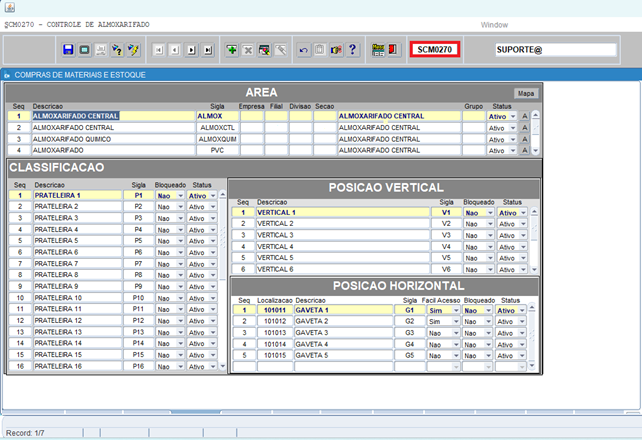Screen dimensions: 642x440
Task: Click the blue undo arrow icon
Action: point(303,50)
